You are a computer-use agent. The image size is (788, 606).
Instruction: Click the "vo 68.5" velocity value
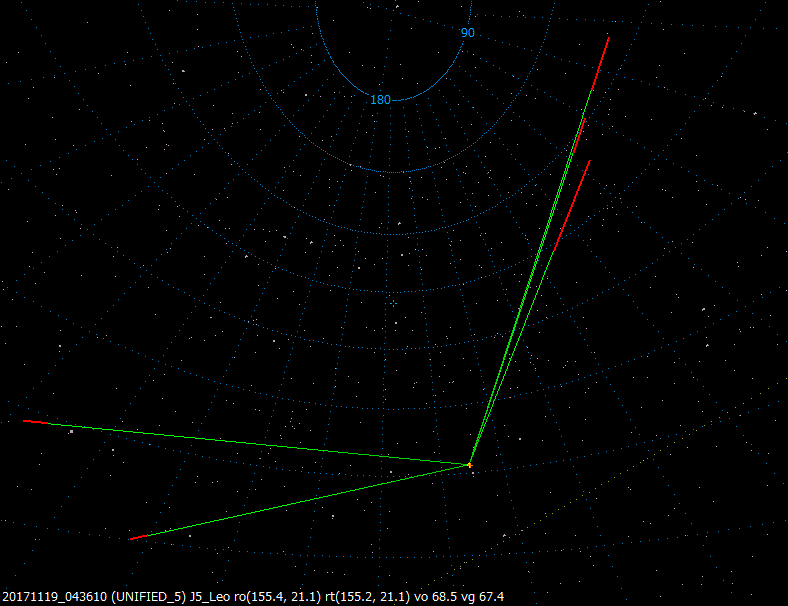pos(434,597)
